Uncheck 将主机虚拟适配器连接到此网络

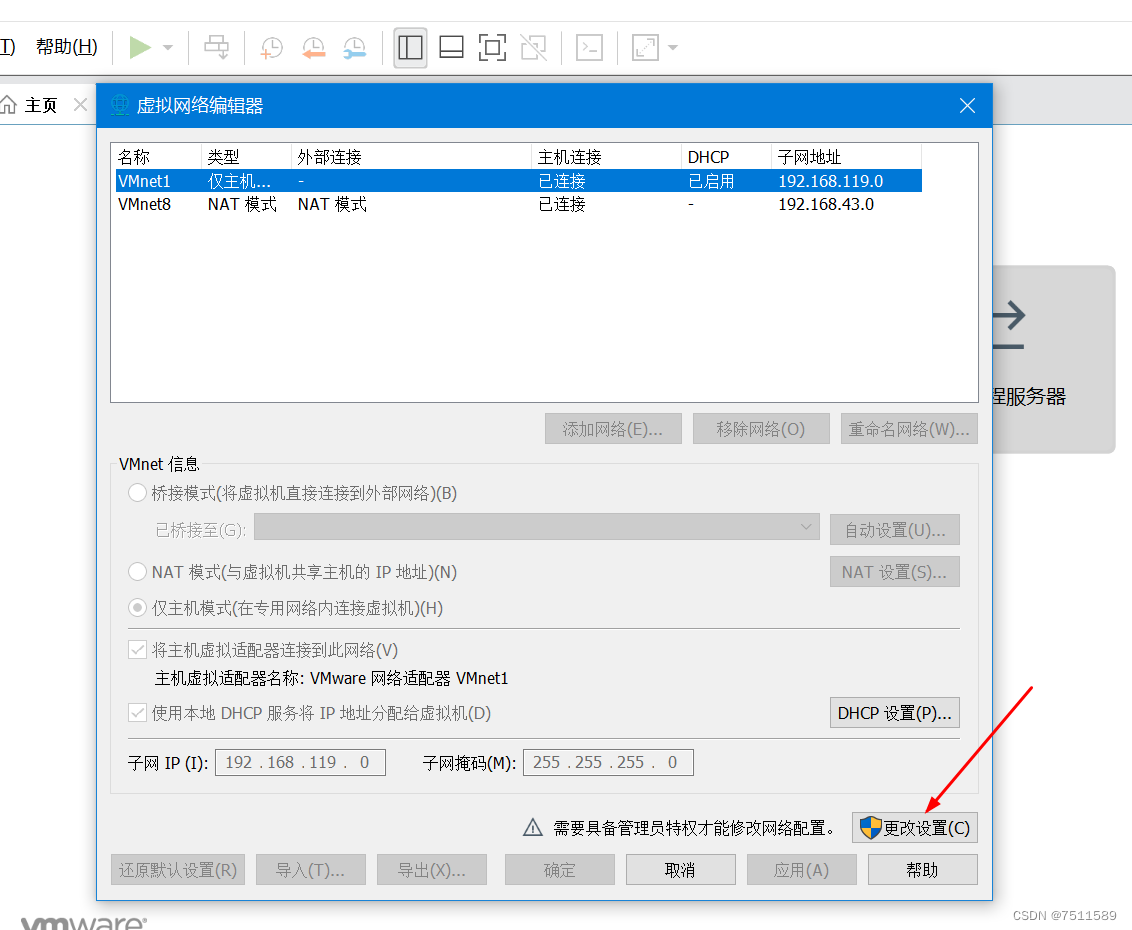point(137,648)
